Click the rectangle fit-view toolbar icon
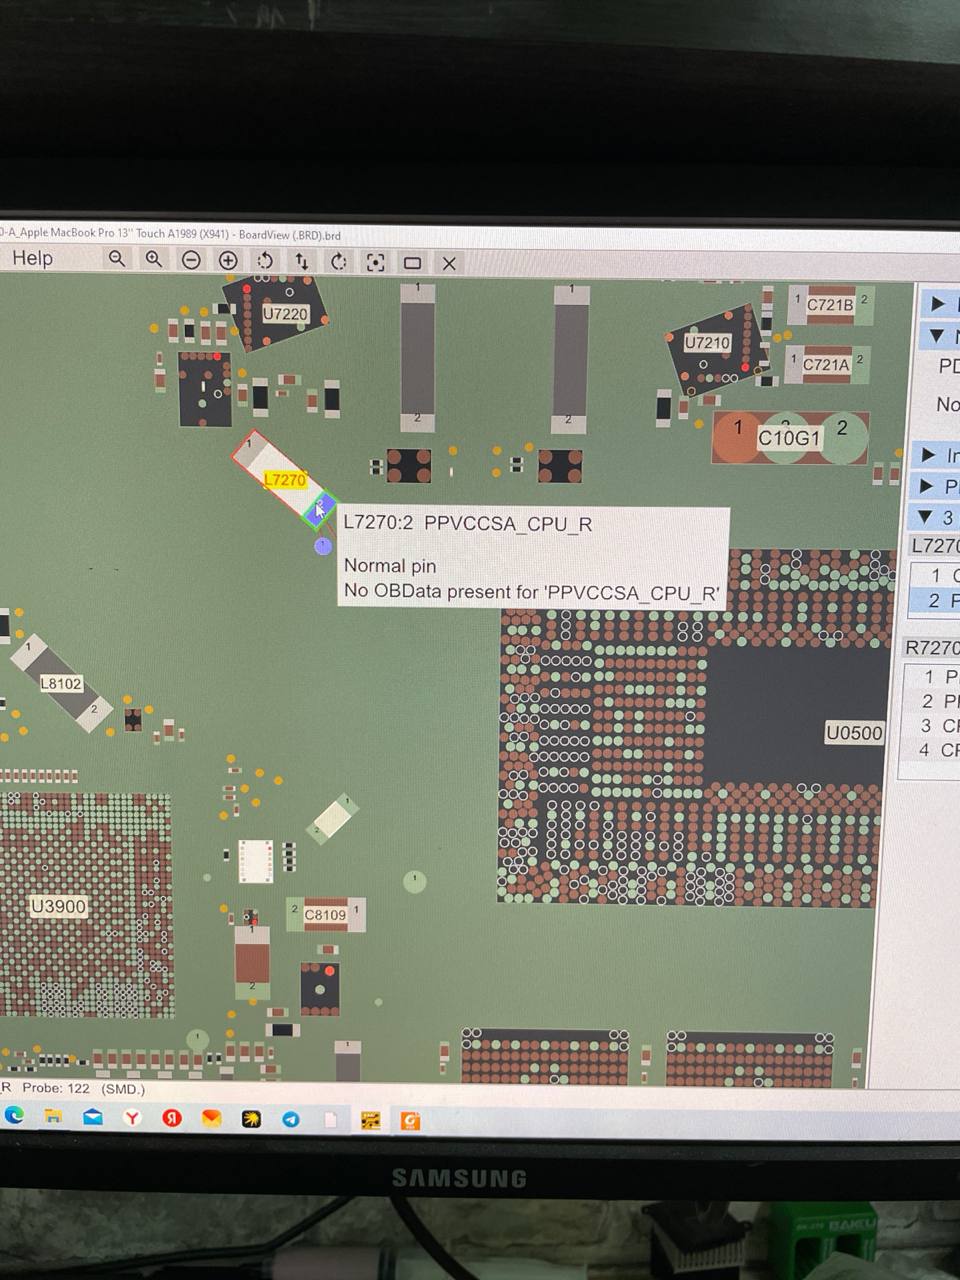 tap(412, 262)
